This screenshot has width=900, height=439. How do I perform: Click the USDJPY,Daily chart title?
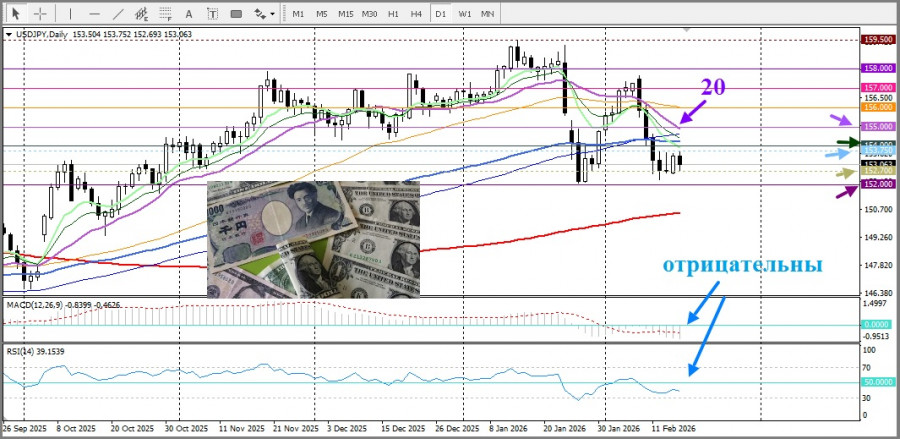click(x=40, y=34)
